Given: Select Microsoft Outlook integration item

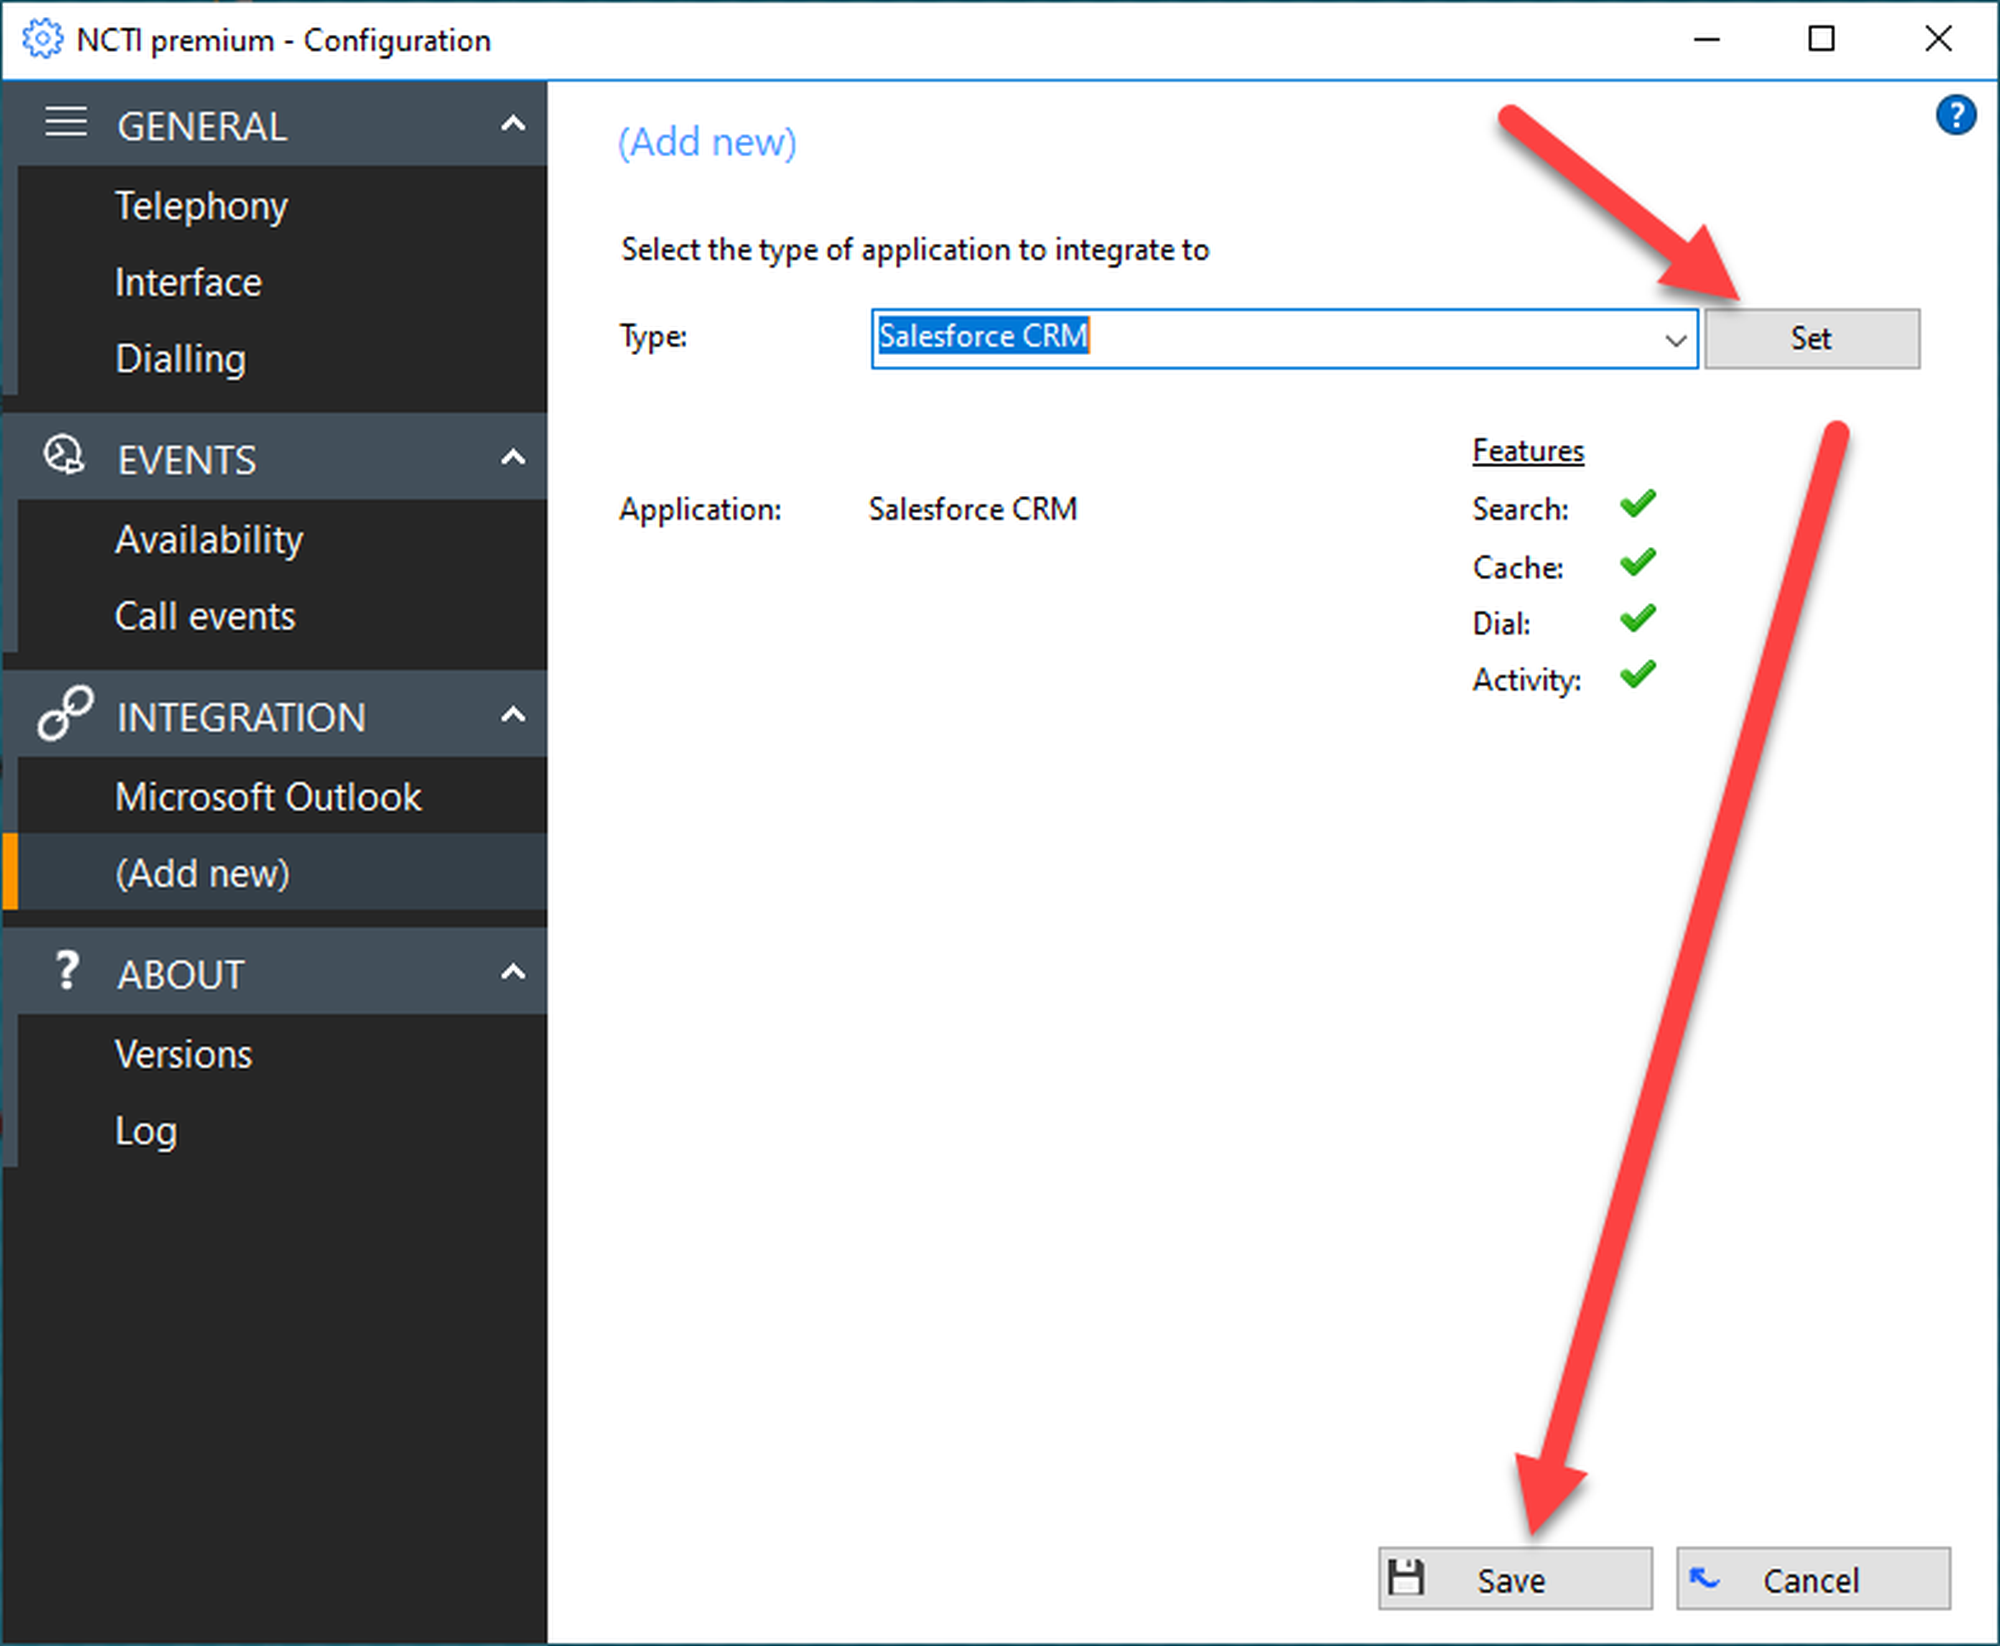Looking at the screenshot, I should coord(268,797).
